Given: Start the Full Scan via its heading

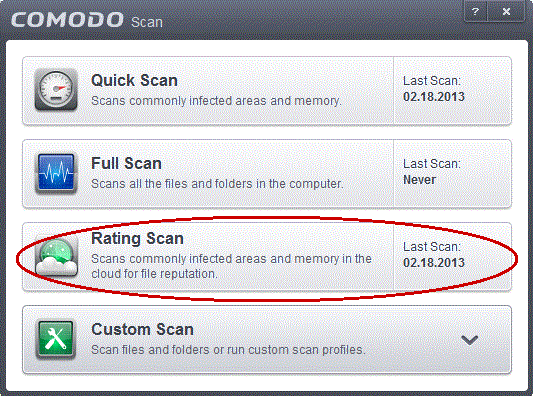Looking at the screenshot, I should click(x=126, y=163).
